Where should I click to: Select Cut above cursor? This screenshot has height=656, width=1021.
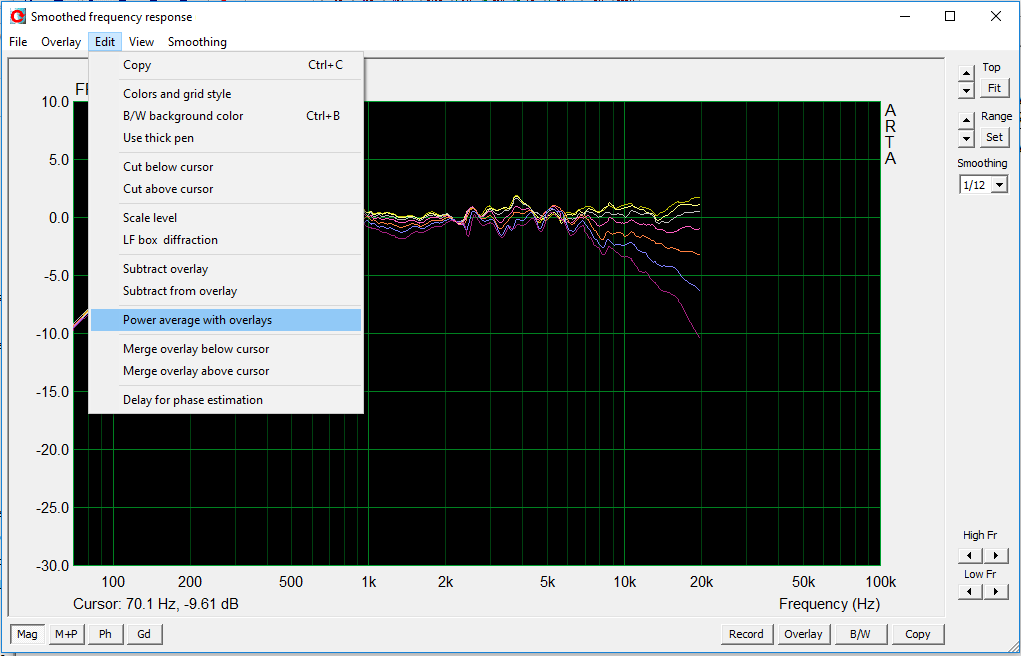[x=226, y=189]
